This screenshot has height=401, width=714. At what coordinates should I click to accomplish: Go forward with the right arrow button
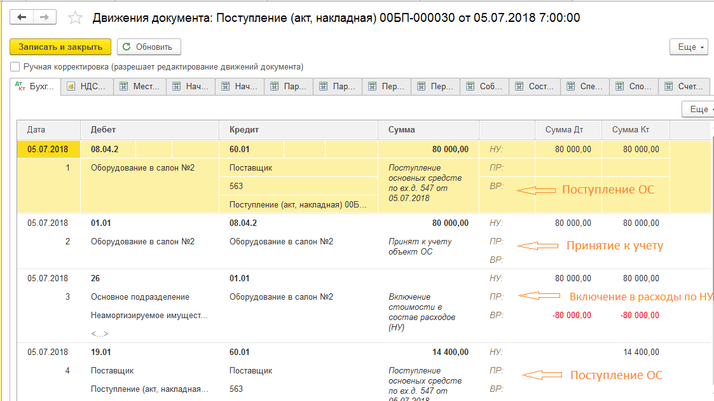(x=45, y=18)
